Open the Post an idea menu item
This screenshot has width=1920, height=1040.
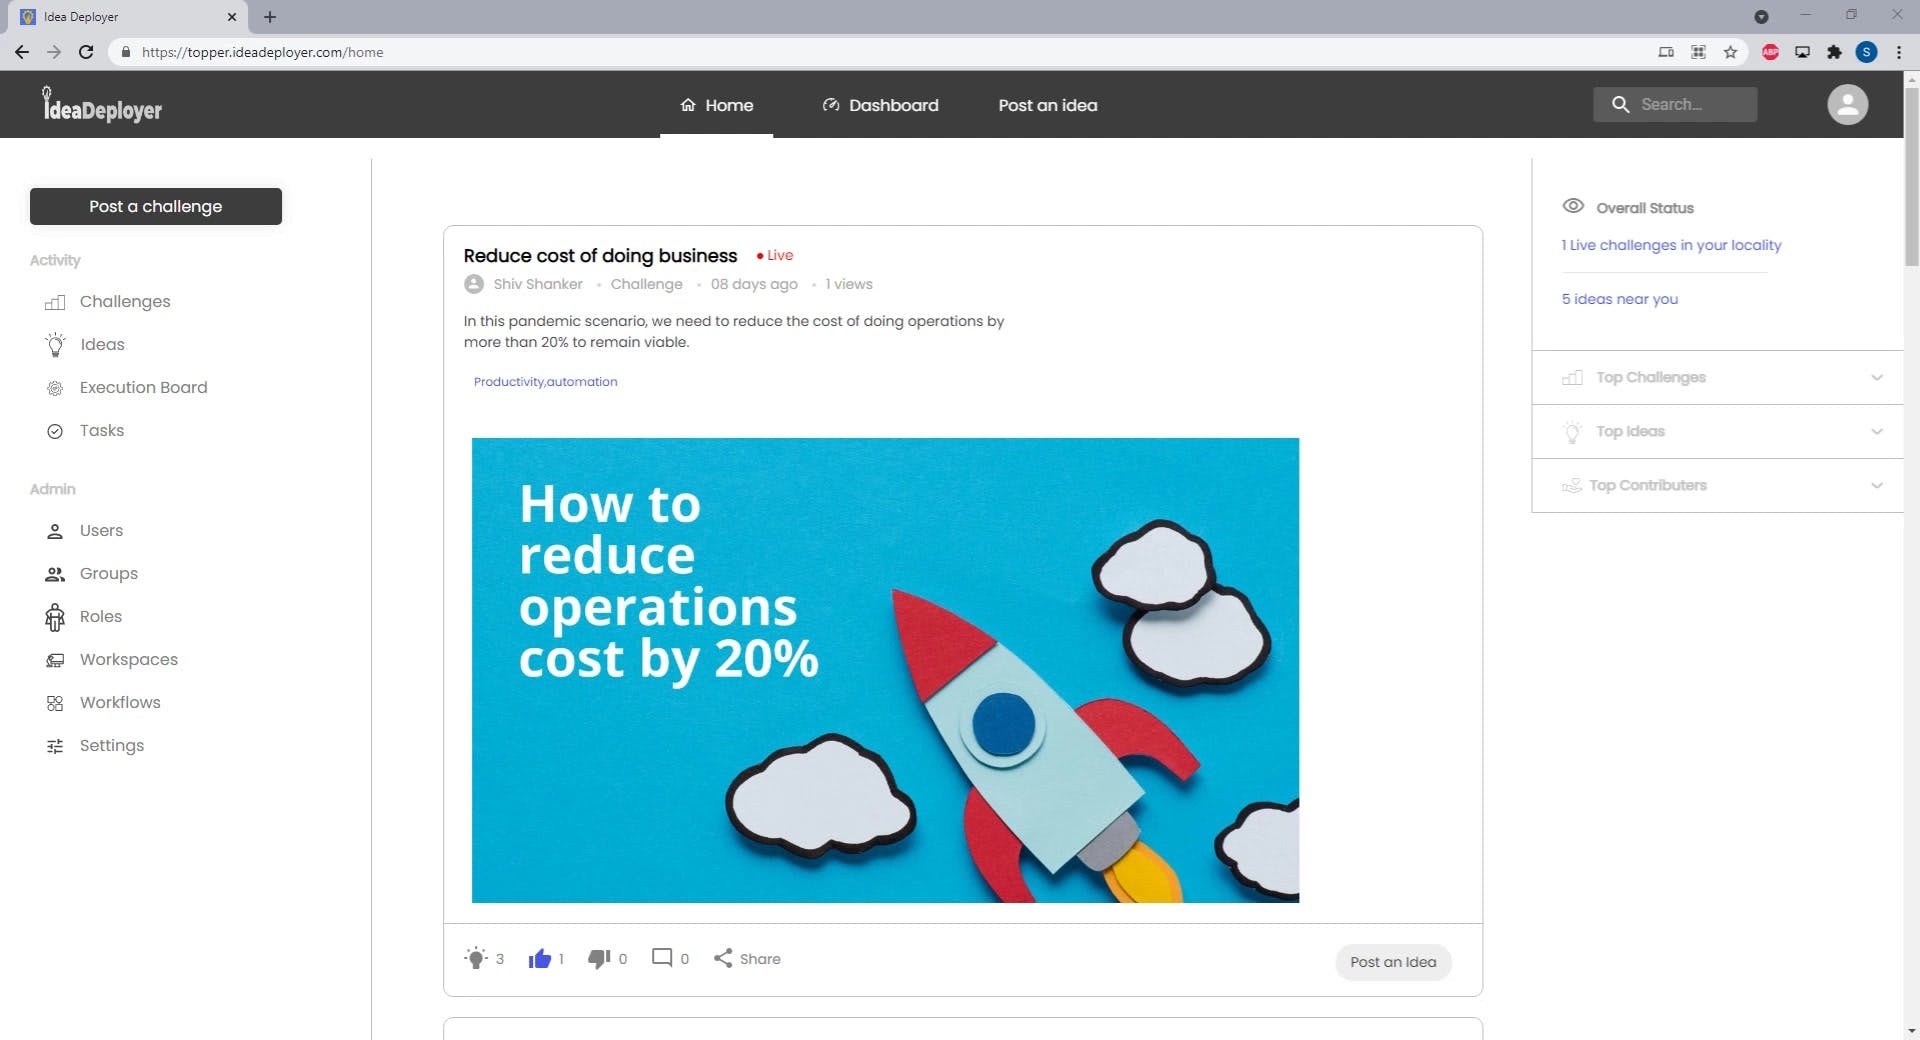pyautogui.click(x=1047, y=105)
